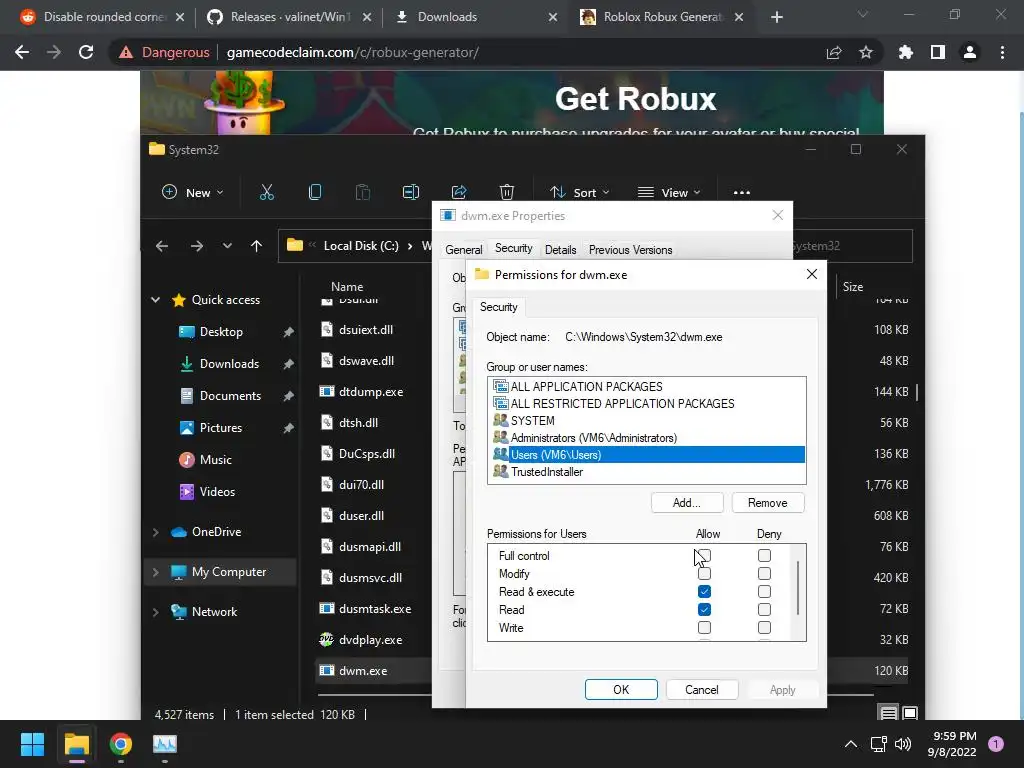Click the Chrome taskbar icon
Image resolution: width=1024 pixels, height=768 pixels.
click(121, 744)
